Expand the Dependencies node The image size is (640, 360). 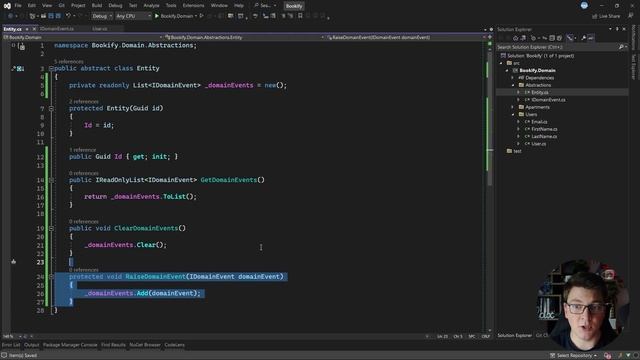click(513, 78)
